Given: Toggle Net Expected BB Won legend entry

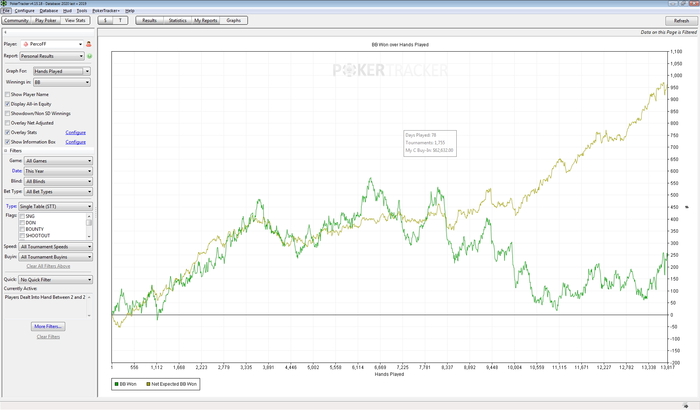Looking at the screenshot, I should coord(171,383).
